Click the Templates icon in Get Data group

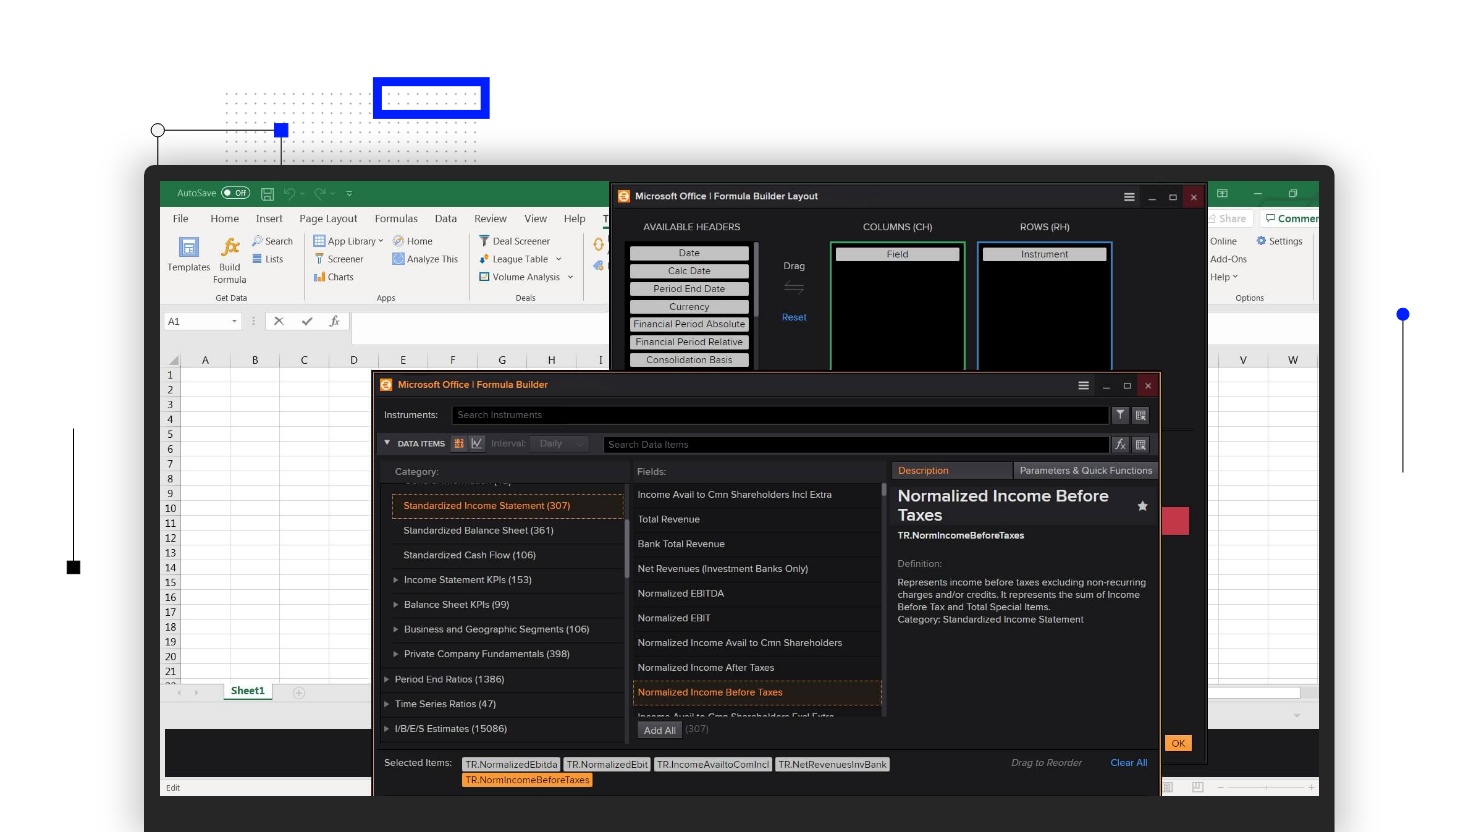click(189, 247)
